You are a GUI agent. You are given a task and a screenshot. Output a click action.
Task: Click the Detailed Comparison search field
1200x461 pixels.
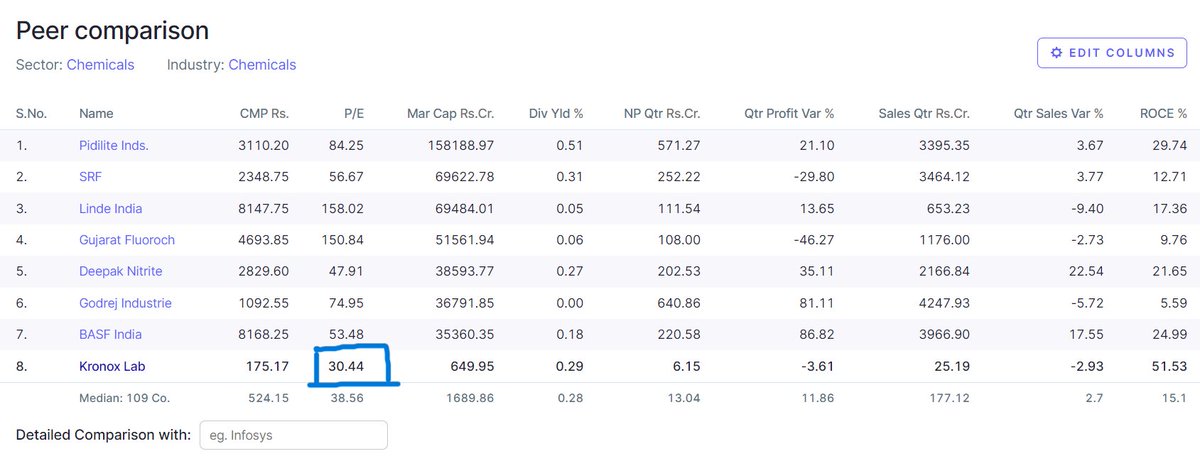click(293, 435)
